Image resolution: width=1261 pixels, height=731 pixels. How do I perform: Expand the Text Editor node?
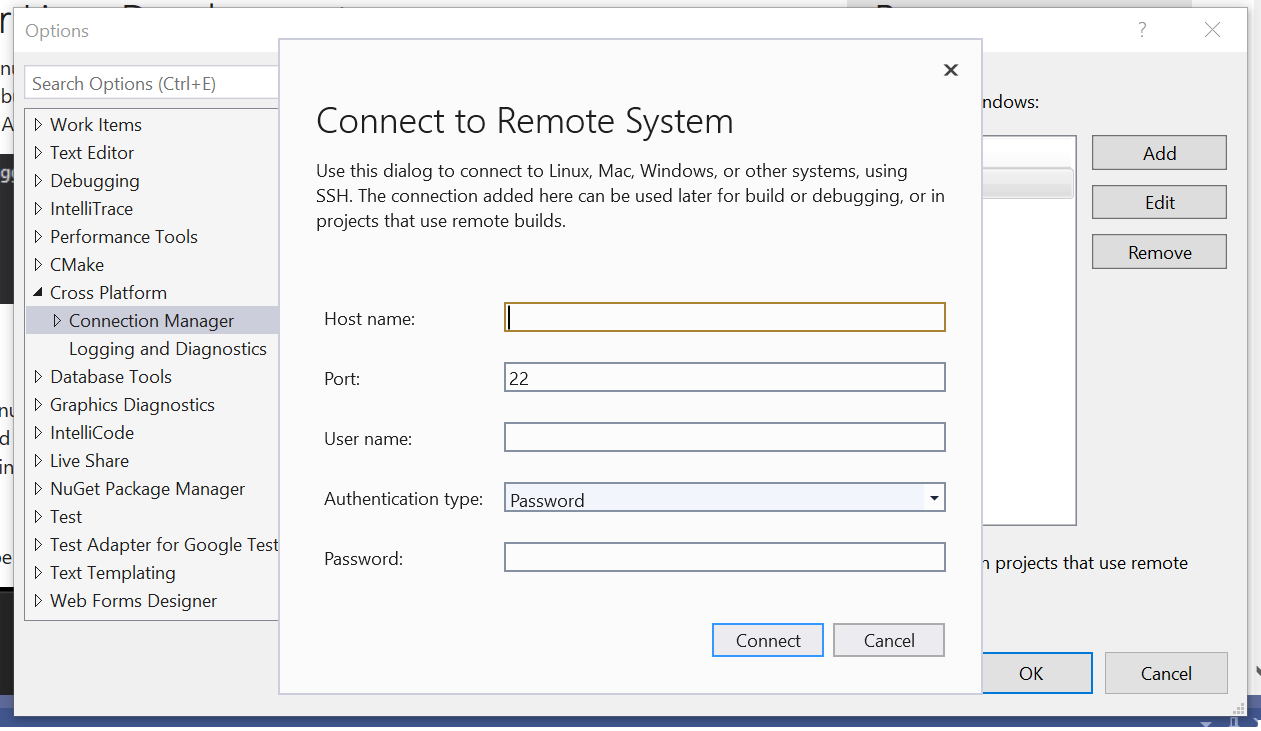[x=37, y=152]
